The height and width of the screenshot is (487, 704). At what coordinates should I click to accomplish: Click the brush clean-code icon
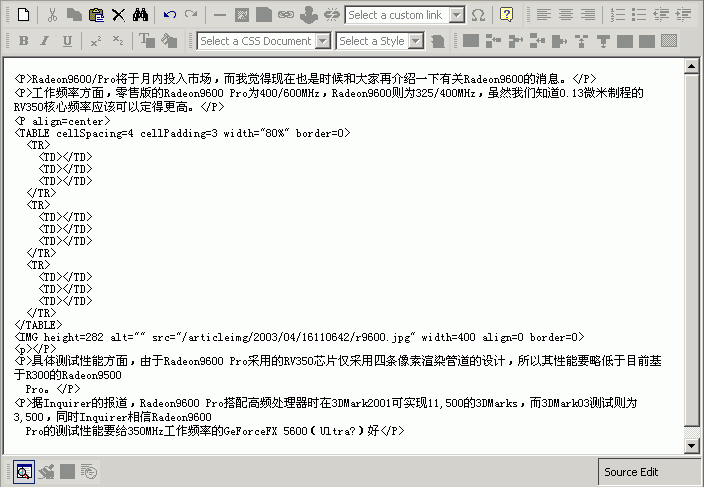(x=46, y=472)
